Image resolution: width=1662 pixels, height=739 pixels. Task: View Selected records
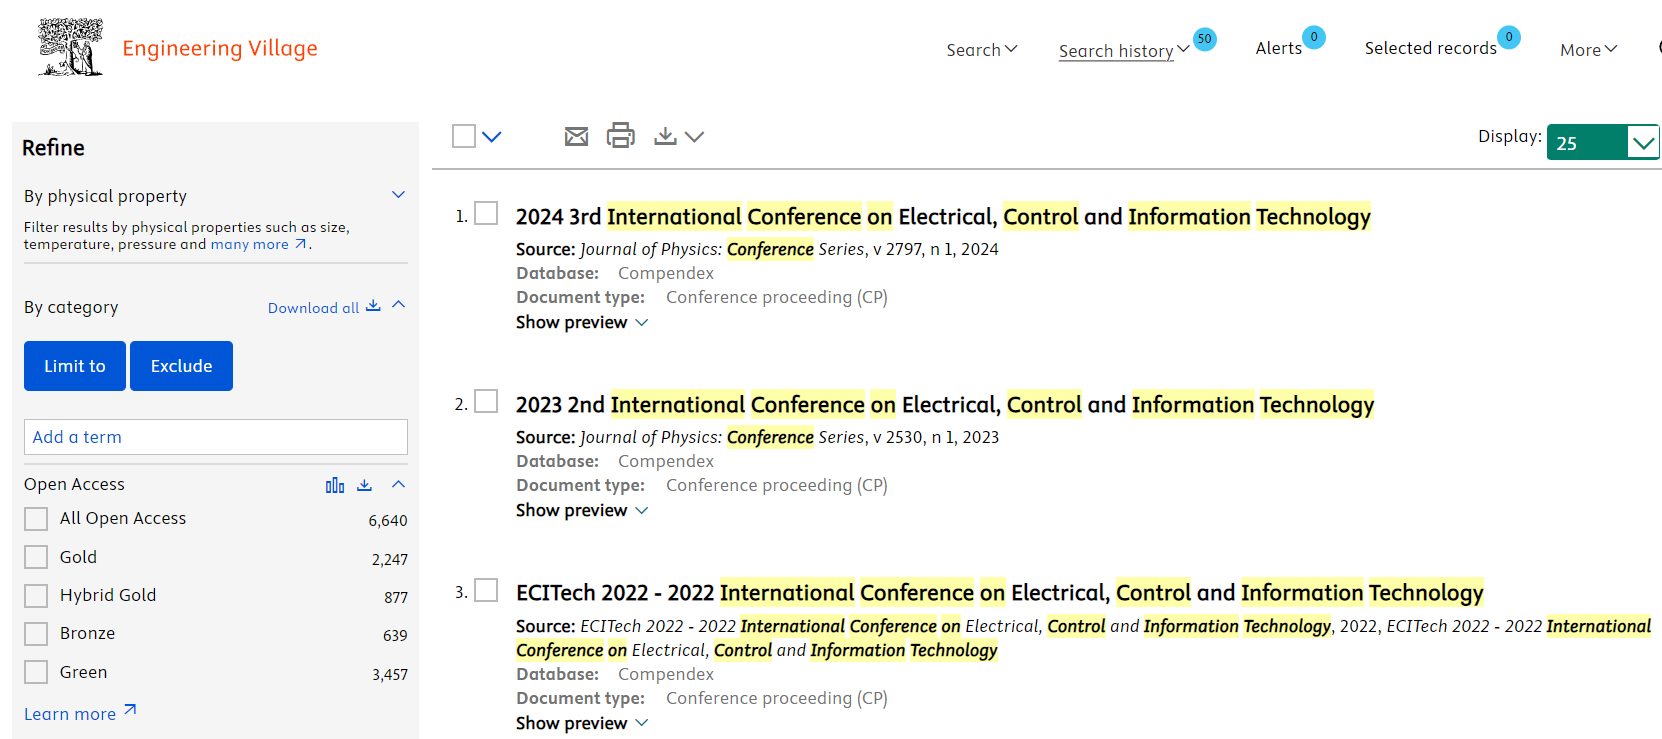(1430, 48)
